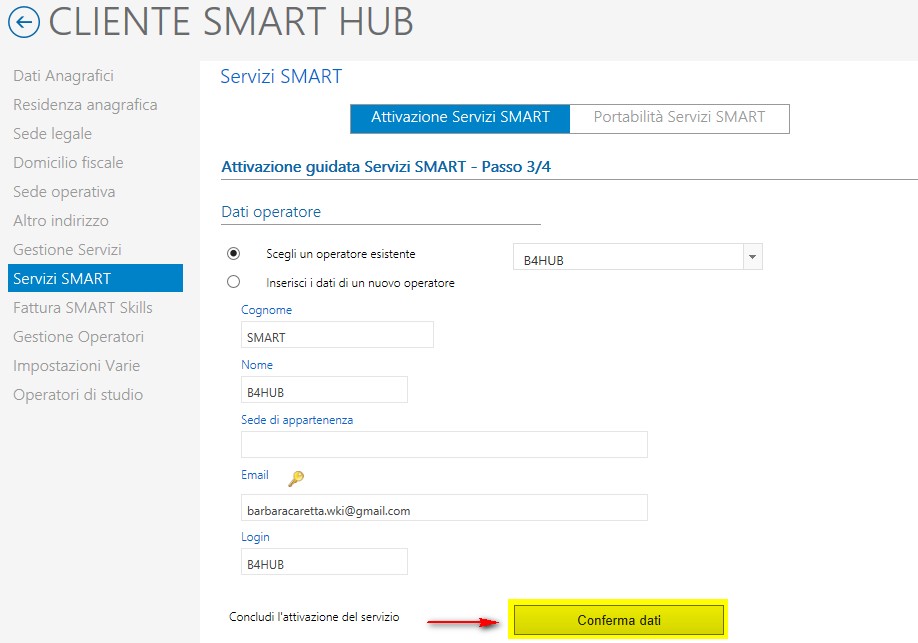Expand the B4HUB operator dropdown arrow

tap(752, 257)
